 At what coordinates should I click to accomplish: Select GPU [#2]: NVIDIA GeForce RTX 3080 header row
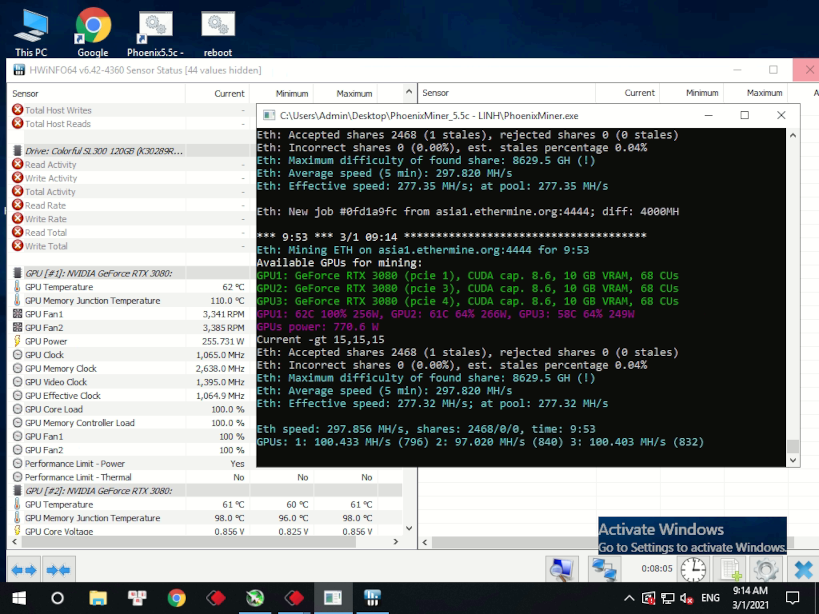click(x=206, y=490)
